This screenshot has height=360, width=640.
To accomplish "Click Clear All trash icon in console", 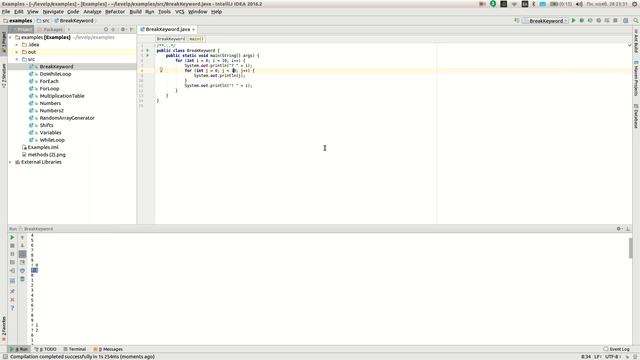I will coord(22,279).
